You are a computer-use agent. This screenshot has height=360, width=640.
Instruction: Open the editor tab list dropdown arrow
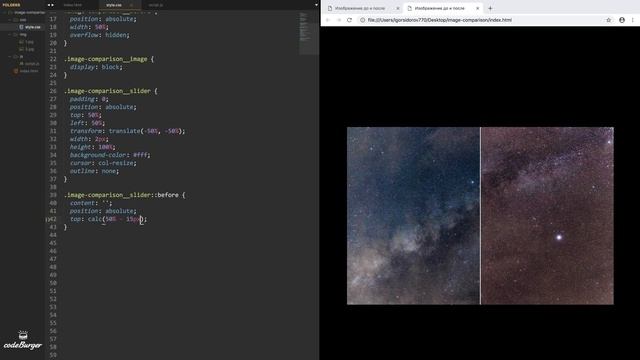(316, 5)
